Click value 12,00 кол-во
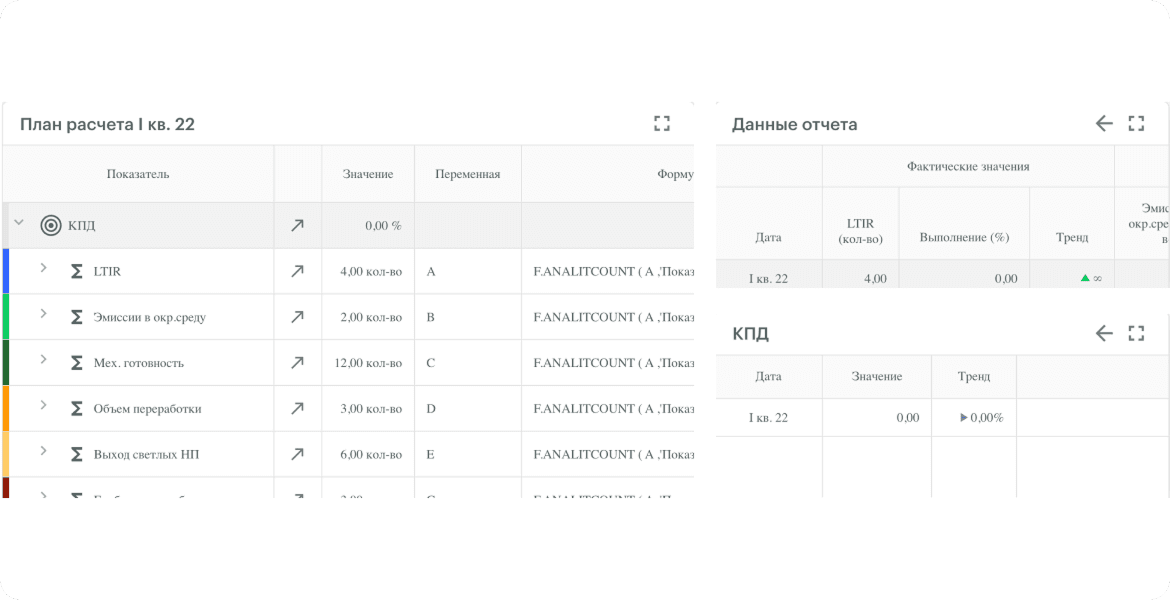 368,363
